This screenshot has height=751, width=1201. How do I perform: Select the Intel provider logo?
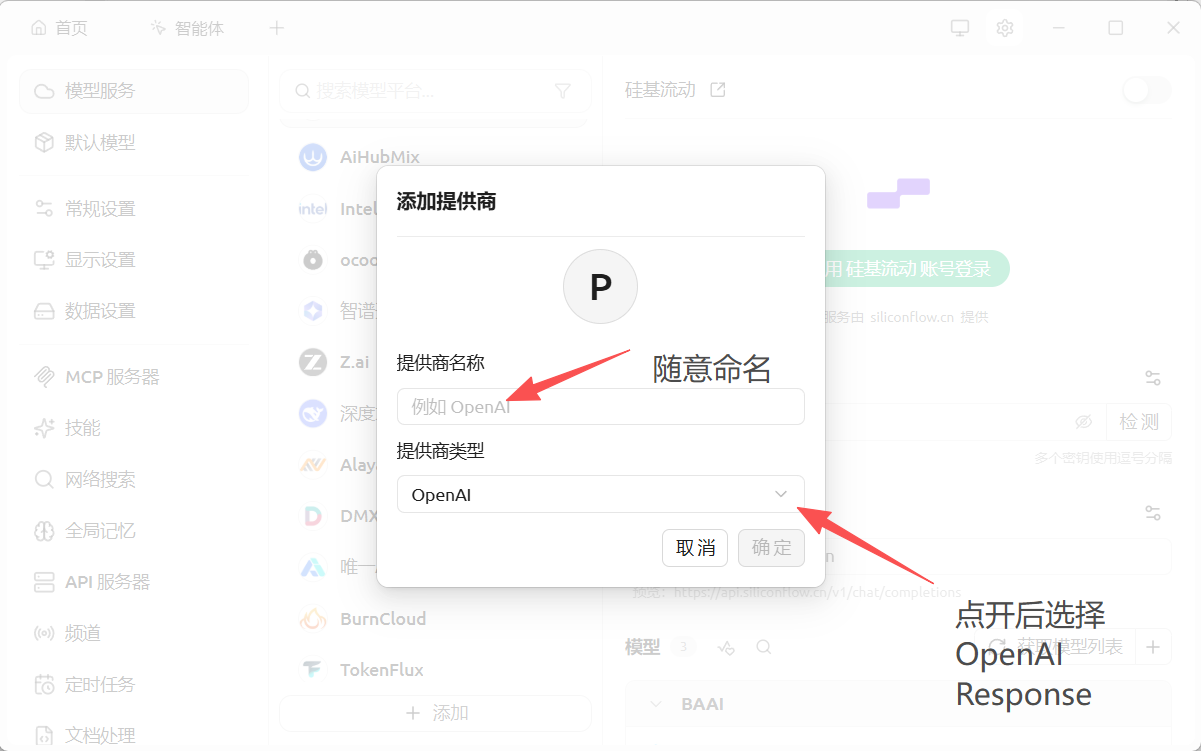click(313, 209)
